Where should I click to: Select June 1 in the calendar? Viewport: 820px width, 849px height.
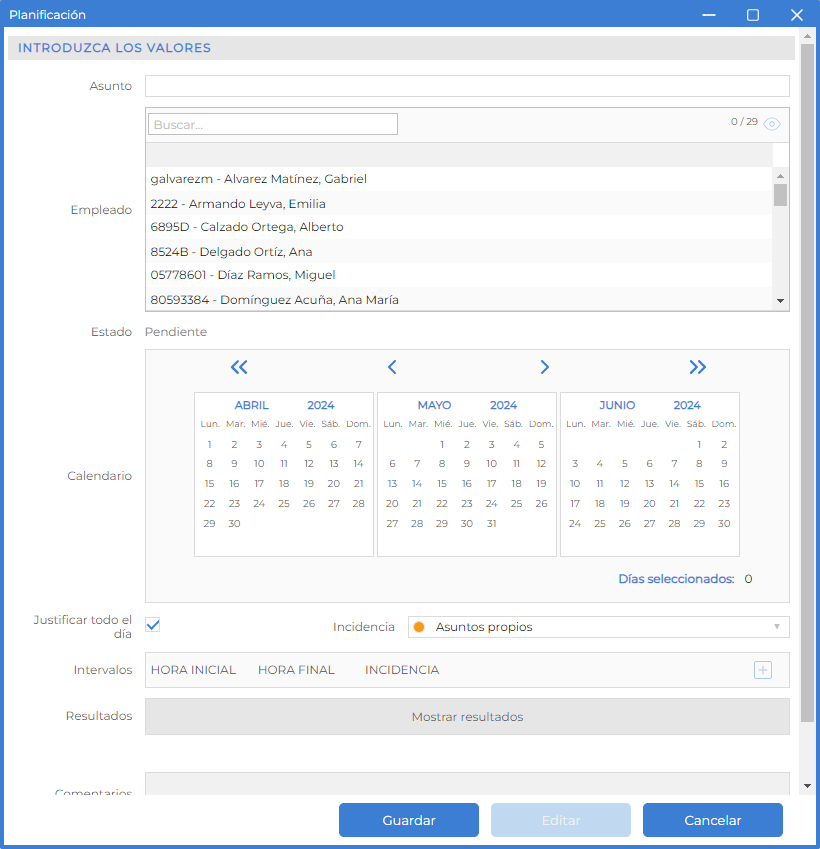[699, 445]
